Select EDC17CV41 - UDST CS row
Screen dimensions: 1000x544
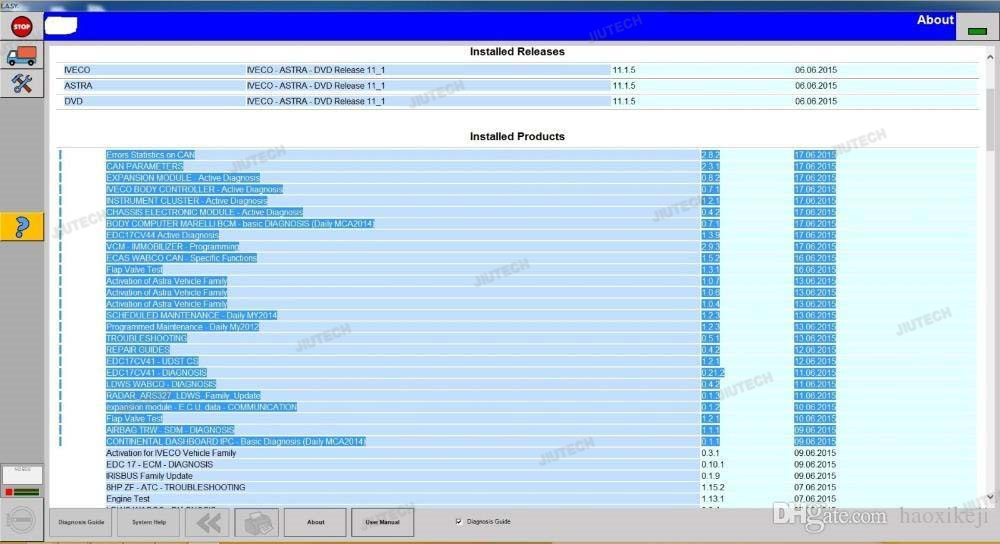click(517, 362)
